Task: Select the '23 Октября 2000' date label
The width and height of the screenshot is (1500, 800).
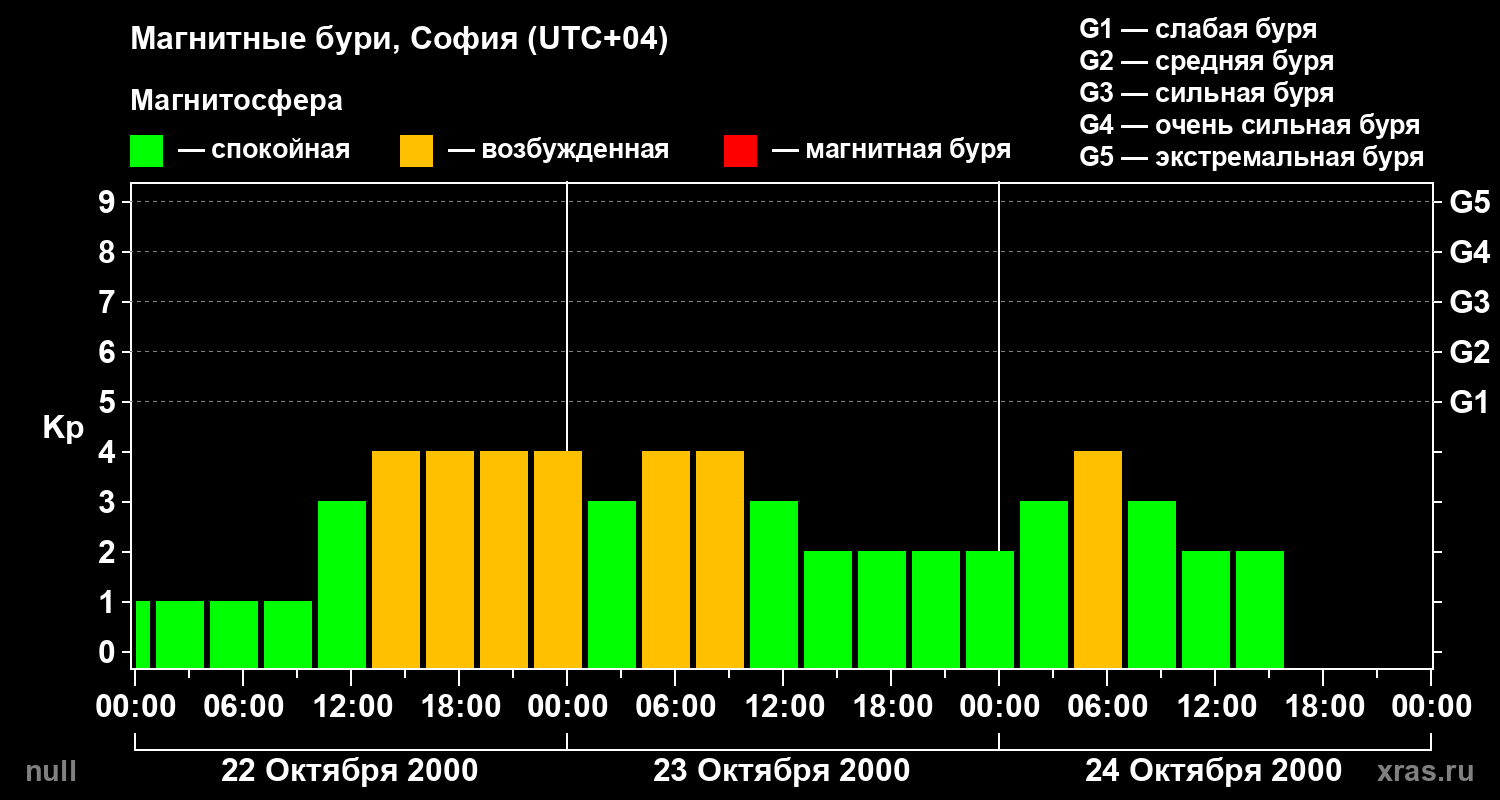Action: pyautogui.click(x=781, y=771)
